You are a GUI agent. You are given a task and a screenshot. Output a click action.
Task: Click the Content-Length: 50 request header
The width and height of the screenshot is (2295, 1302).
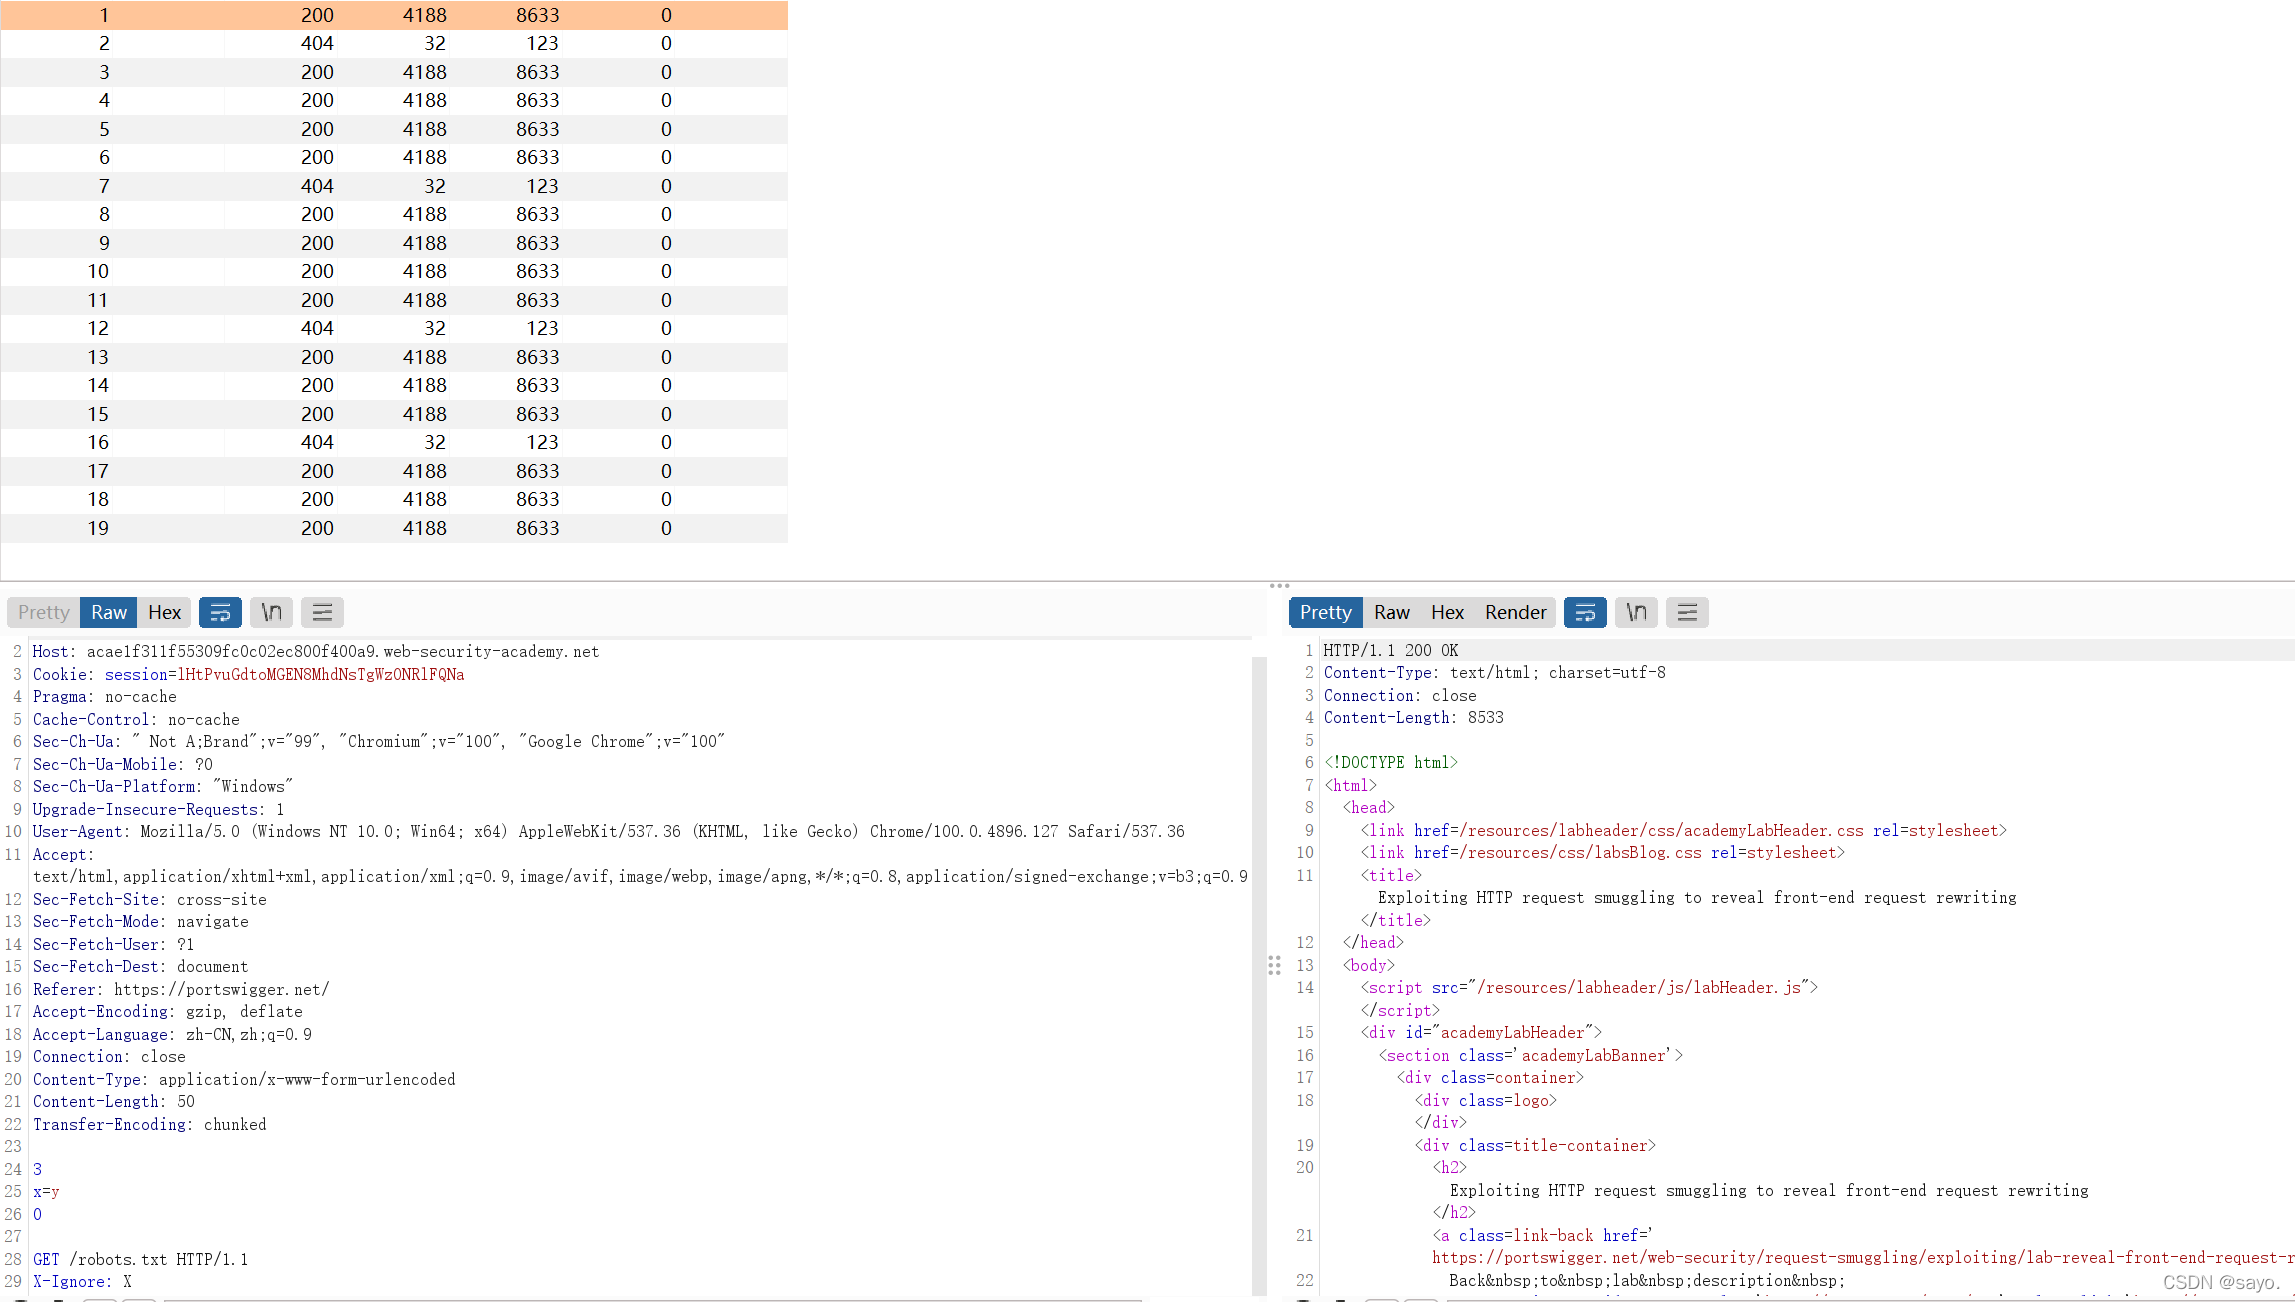coord(114,1101)
